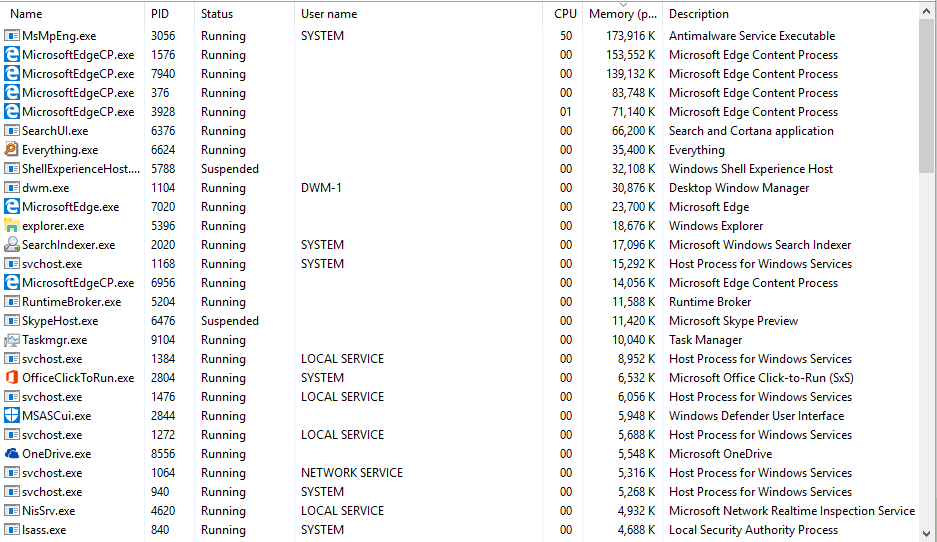Select the Microsoft Skype Preview description
937x542 pixels.
[x=733, y=321]
